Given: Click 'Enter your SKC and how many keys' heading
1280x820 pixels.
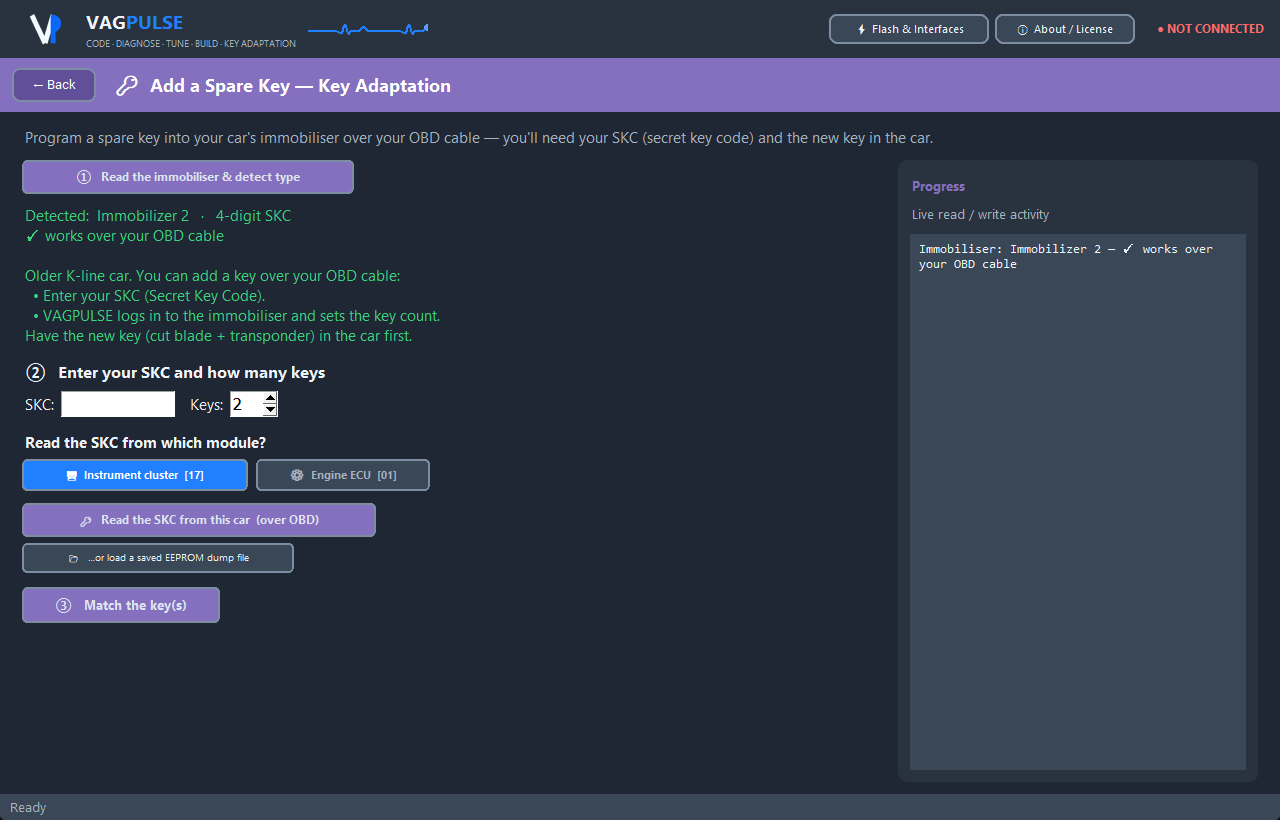Looking at the screenshot, I should pyautogui.click(x=191, y=372).
